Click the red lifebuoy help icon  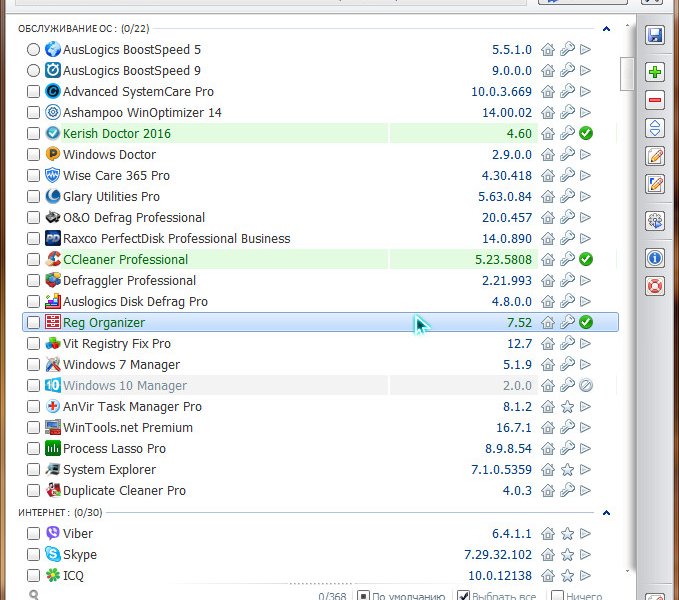(x=655, y=286)
